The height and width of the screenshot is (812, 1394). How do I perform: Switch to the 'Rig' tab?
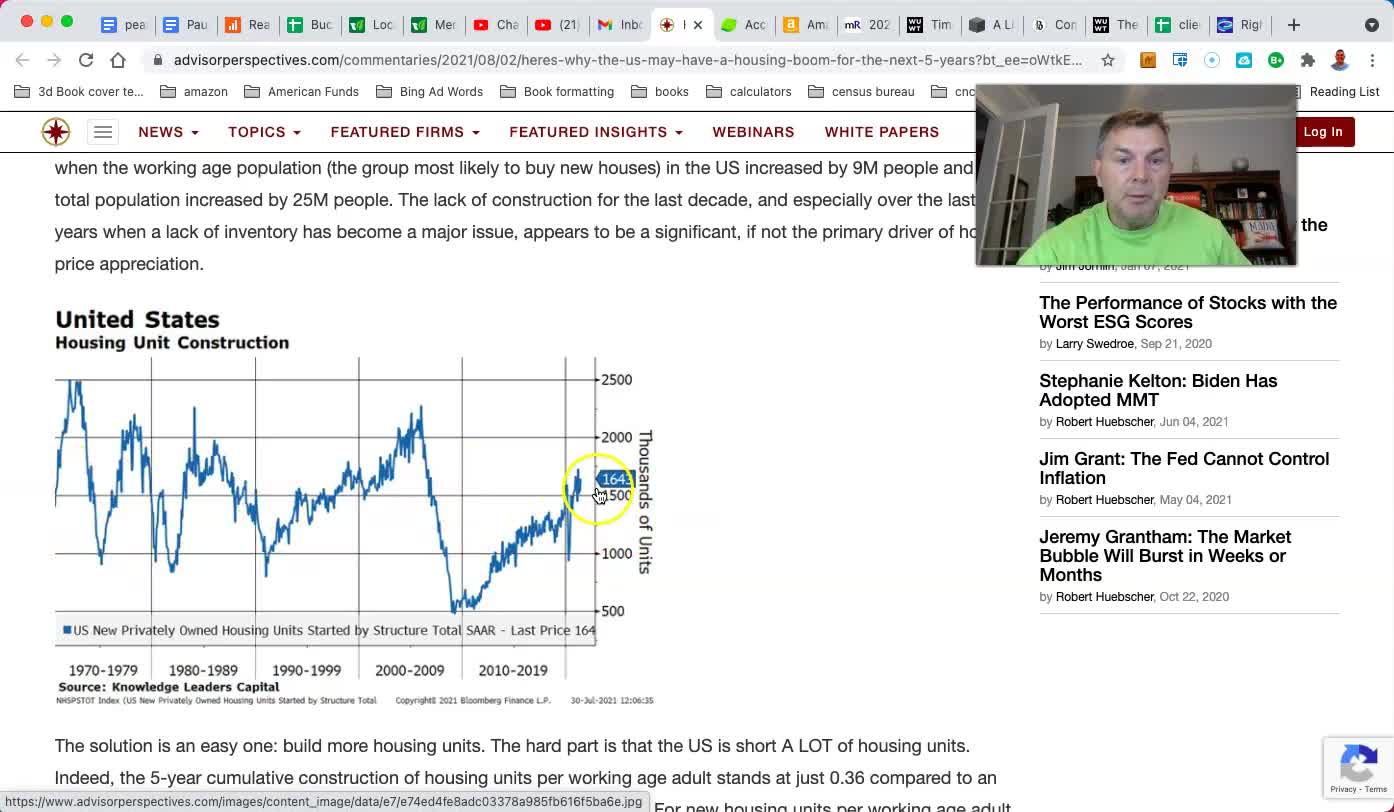pyautogui.click(x=1239, y=24)
